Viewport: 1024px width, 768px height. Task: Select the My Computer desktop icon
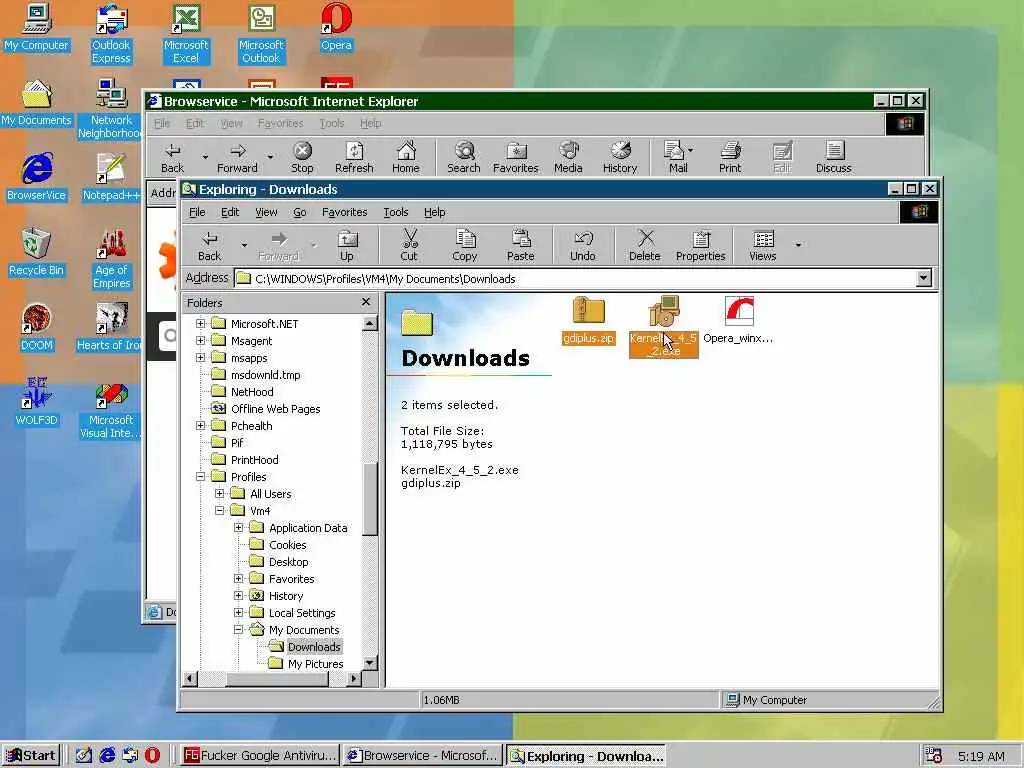click(37, 28)
